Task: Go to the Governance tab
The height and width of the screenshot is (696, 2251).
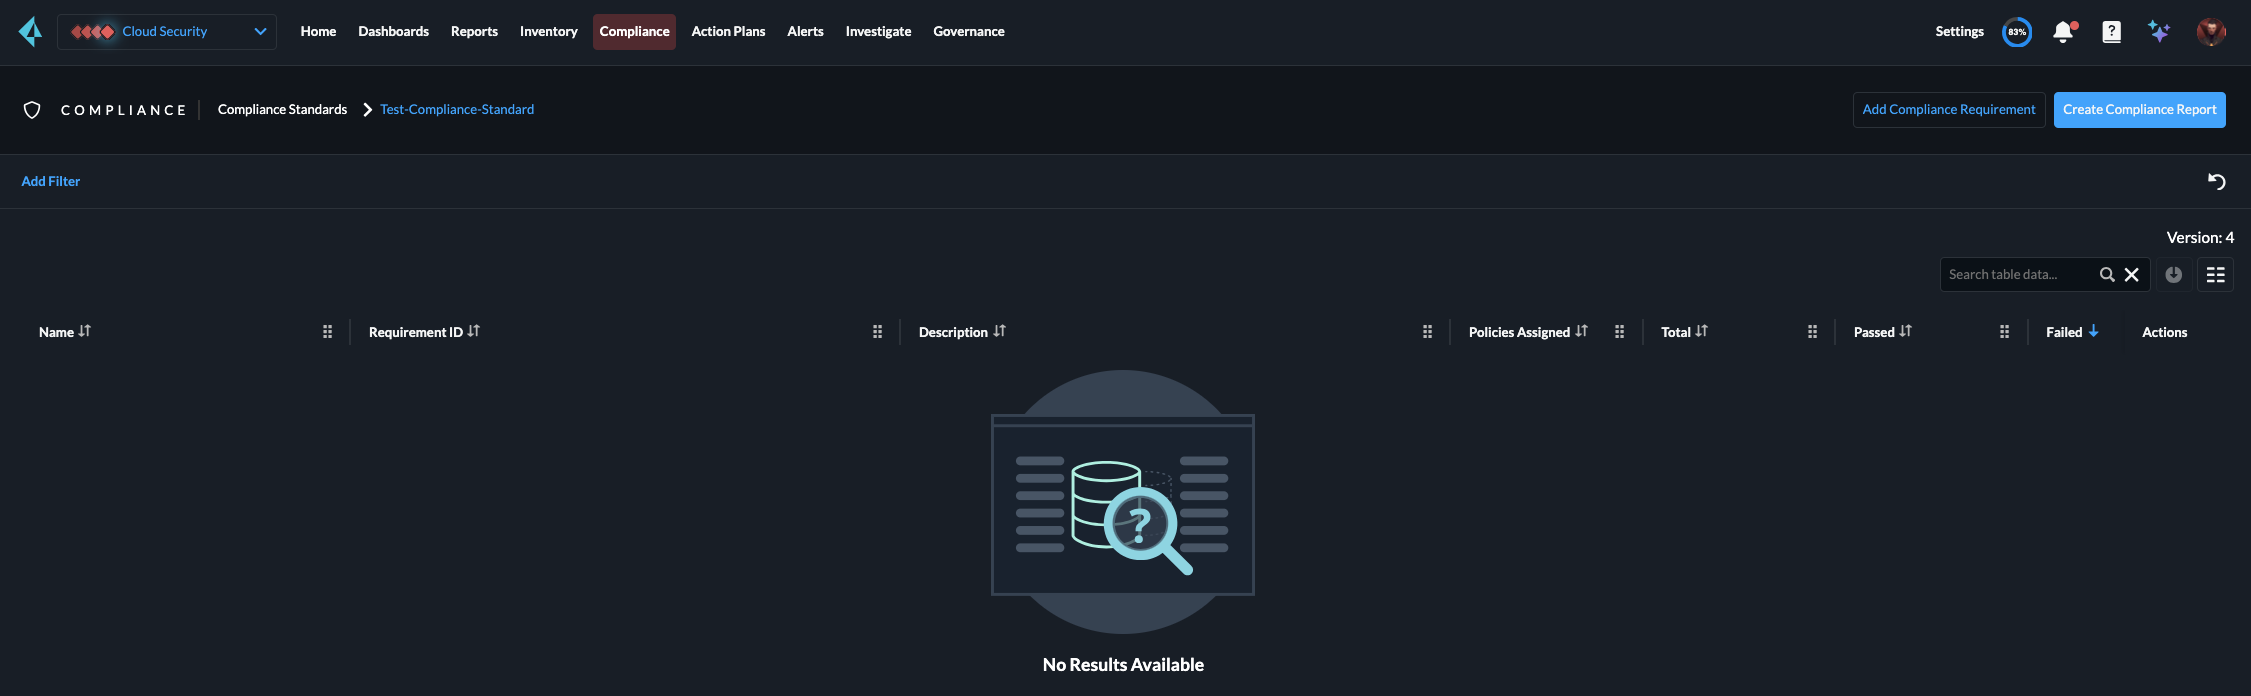Action: pyautogui.click(x=968, y=32)
